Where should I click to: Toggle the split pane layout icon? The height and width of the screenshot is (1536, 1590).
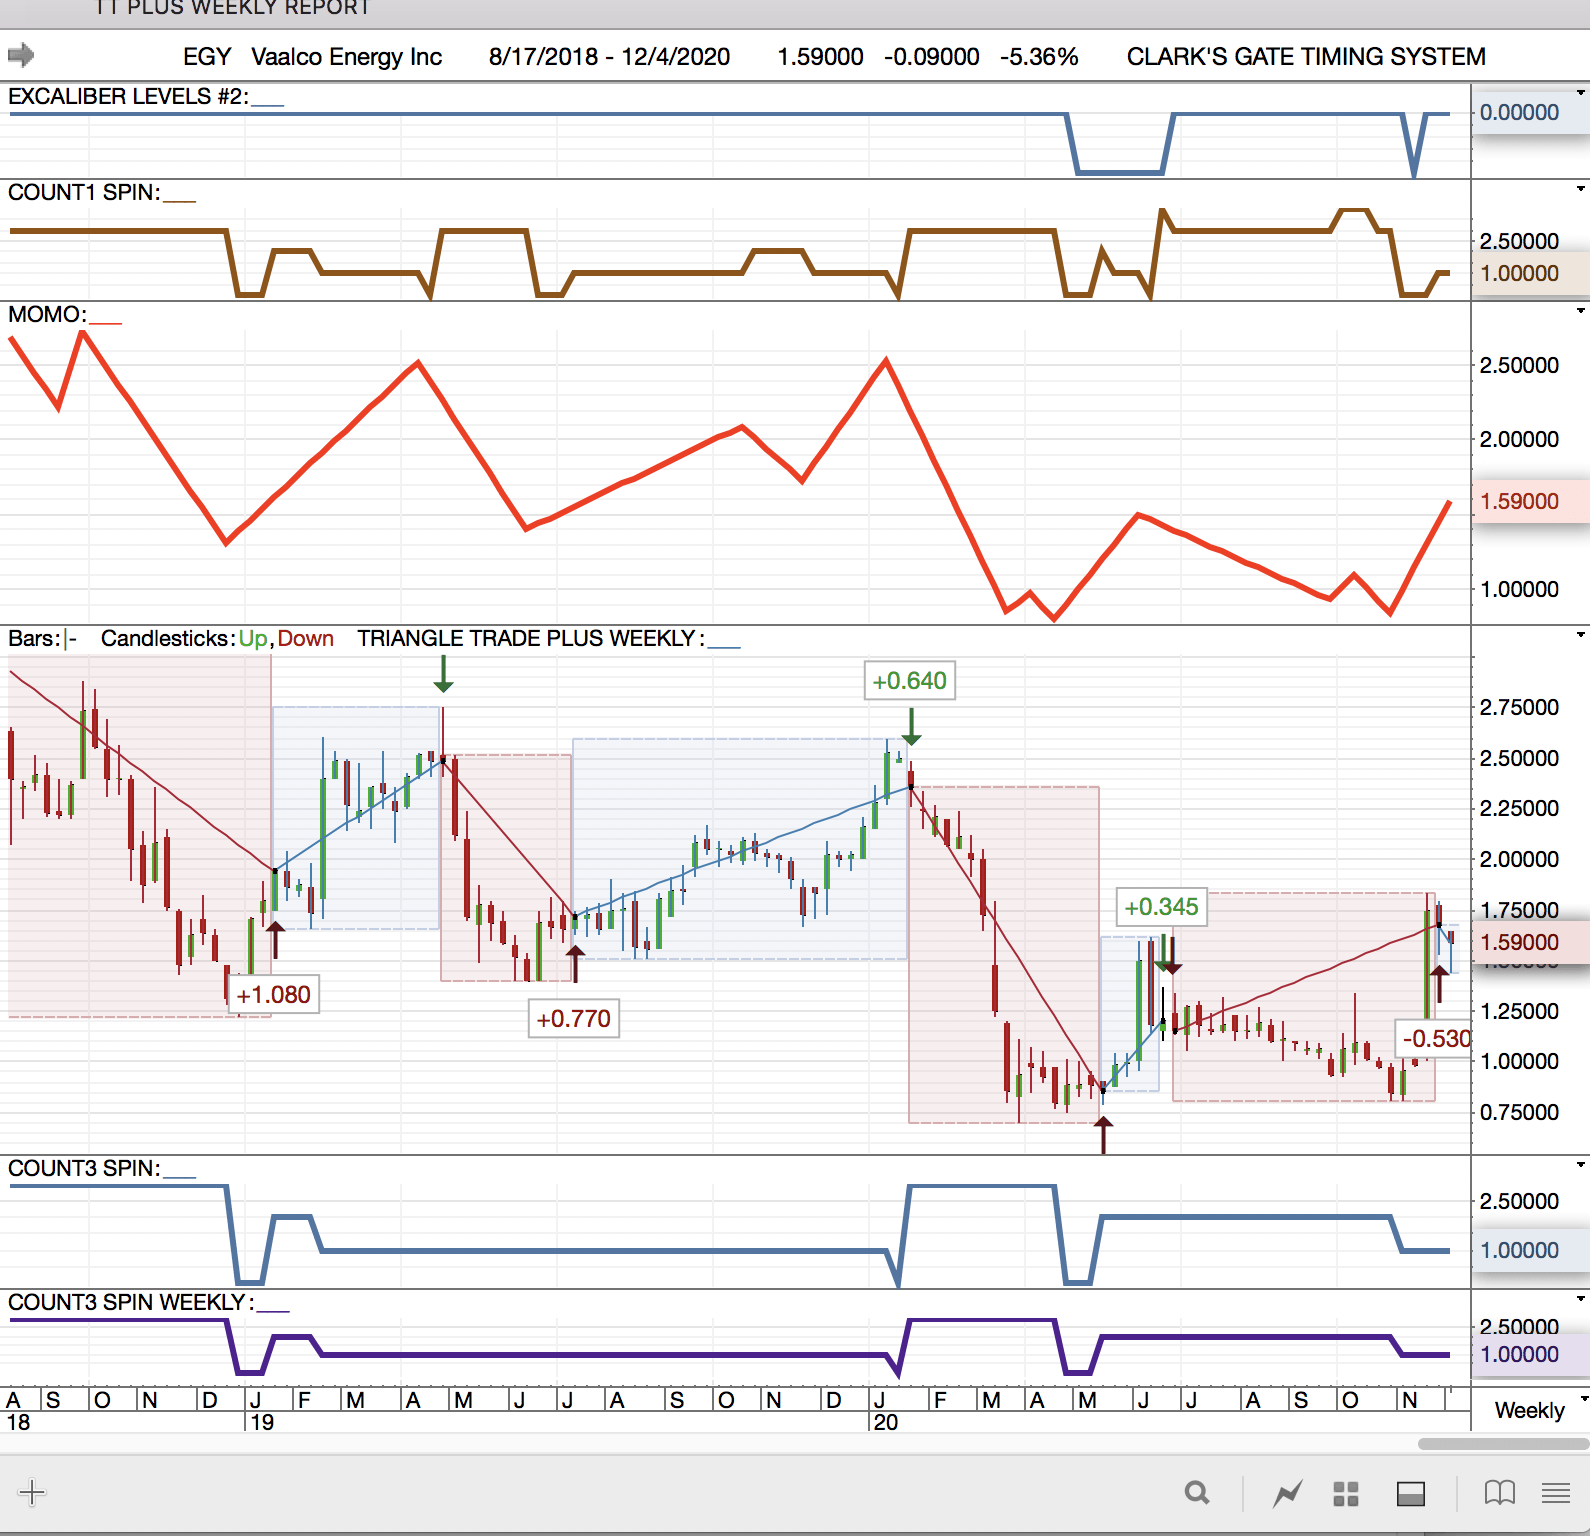coord(1410,1493)
